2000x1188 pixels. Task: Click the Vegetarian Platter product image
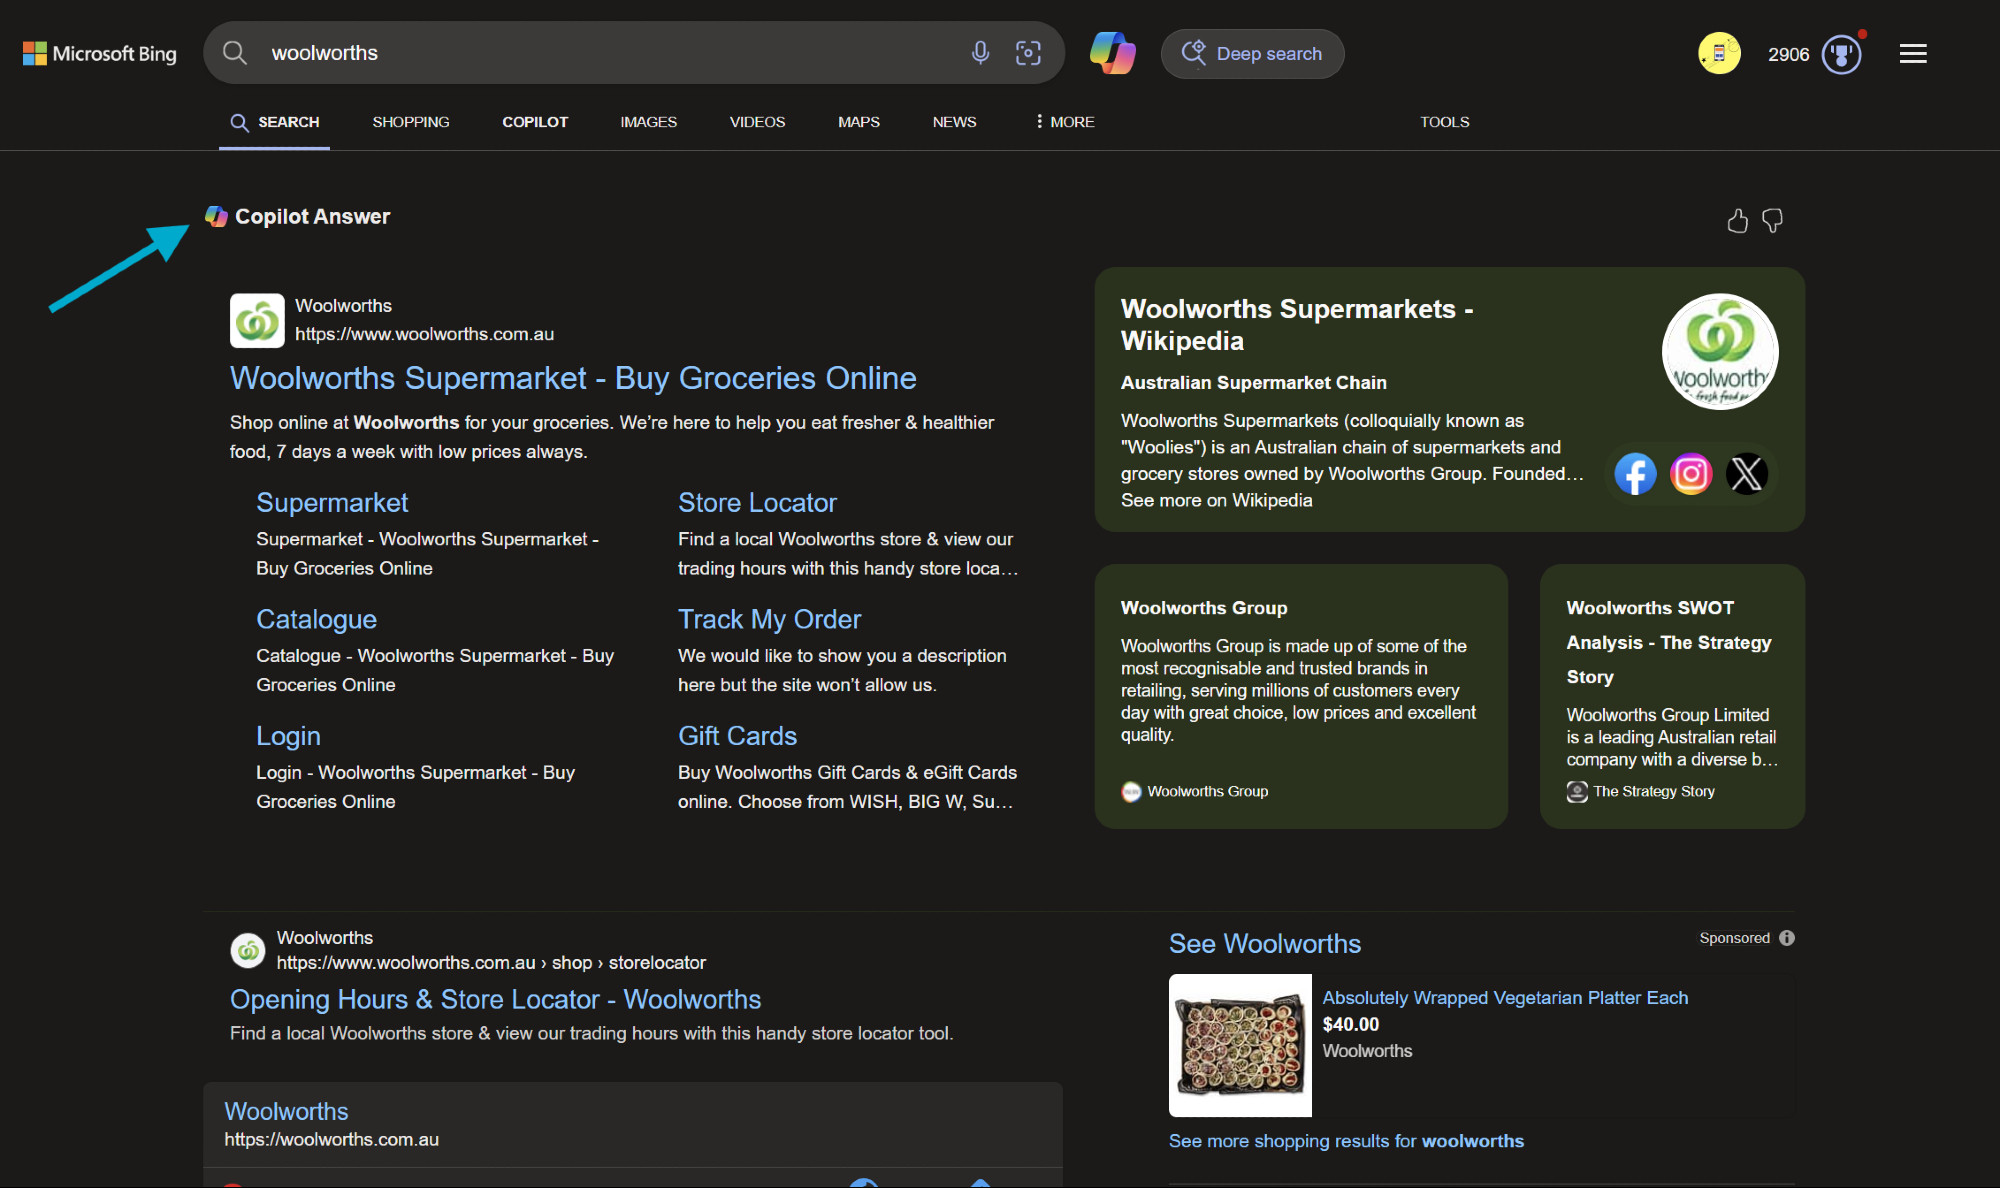click(1240, 1045)
